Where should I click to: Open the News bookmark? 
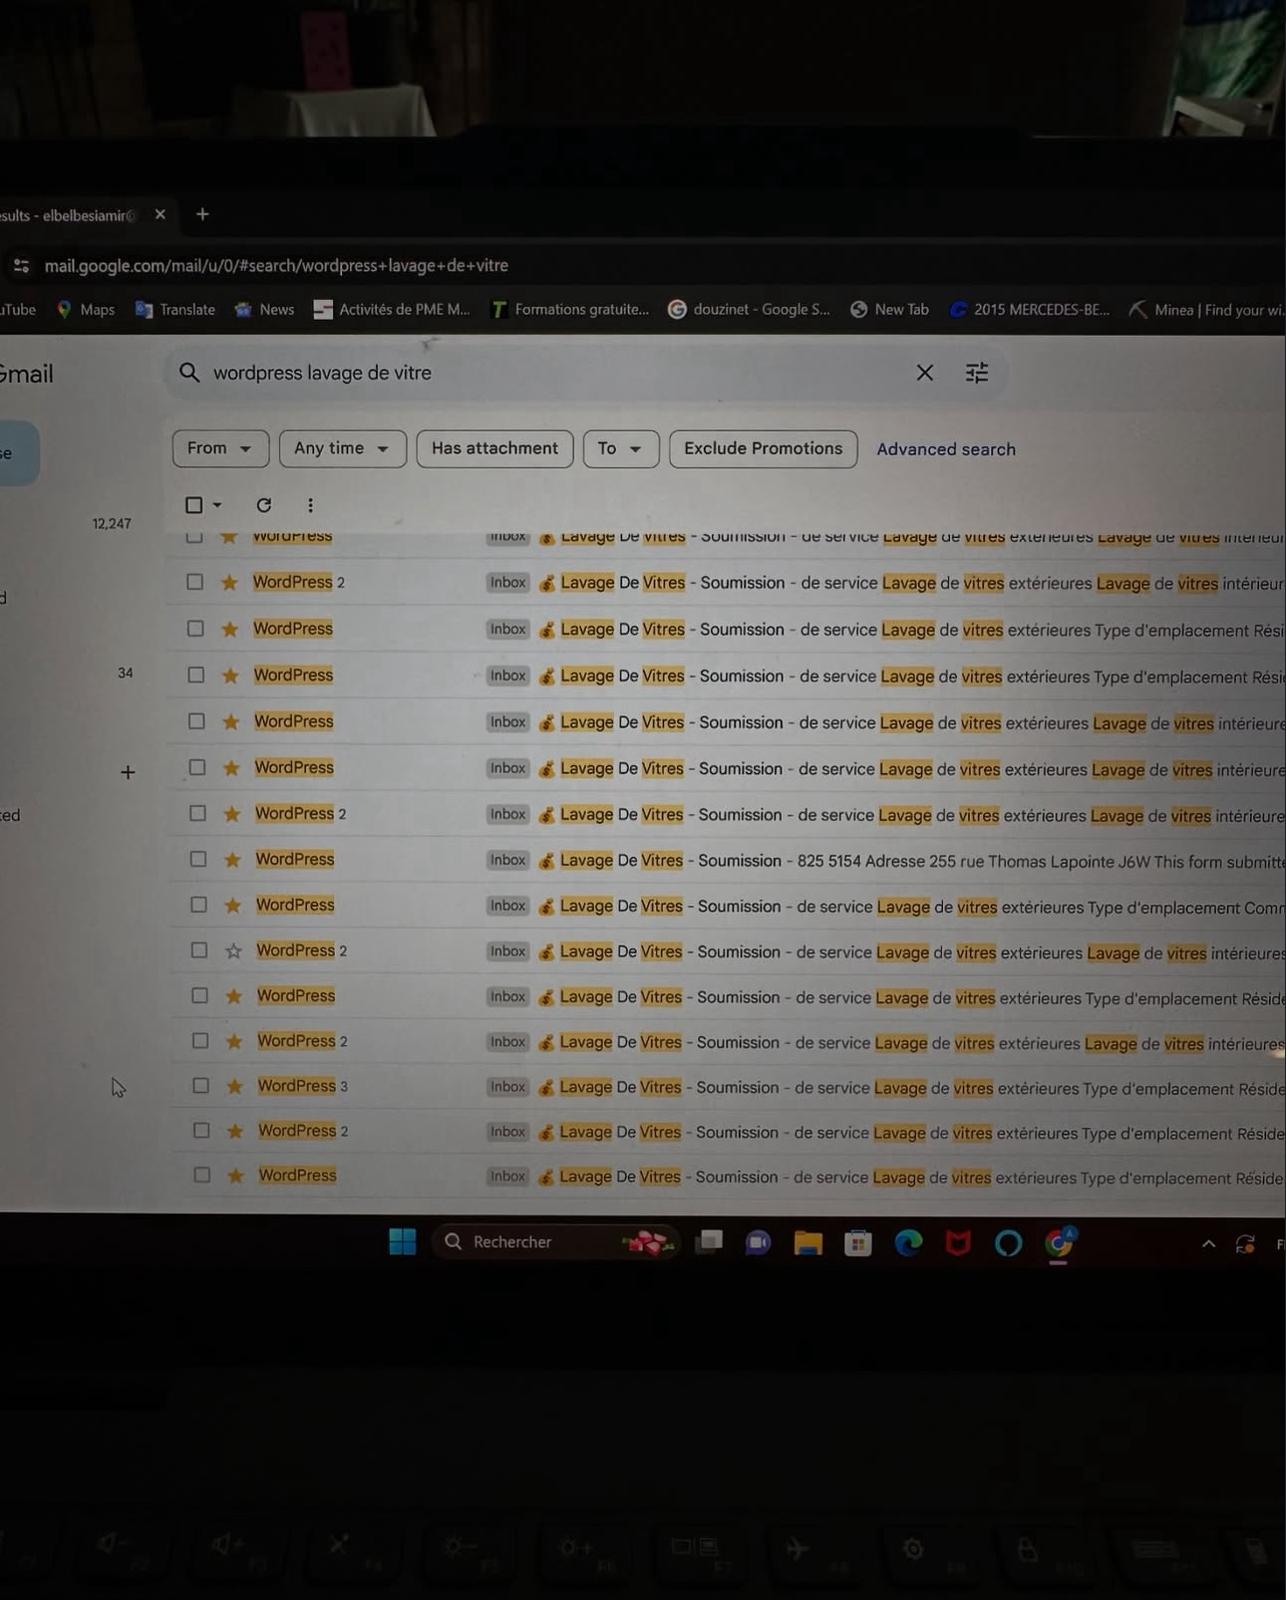[264, 310]
